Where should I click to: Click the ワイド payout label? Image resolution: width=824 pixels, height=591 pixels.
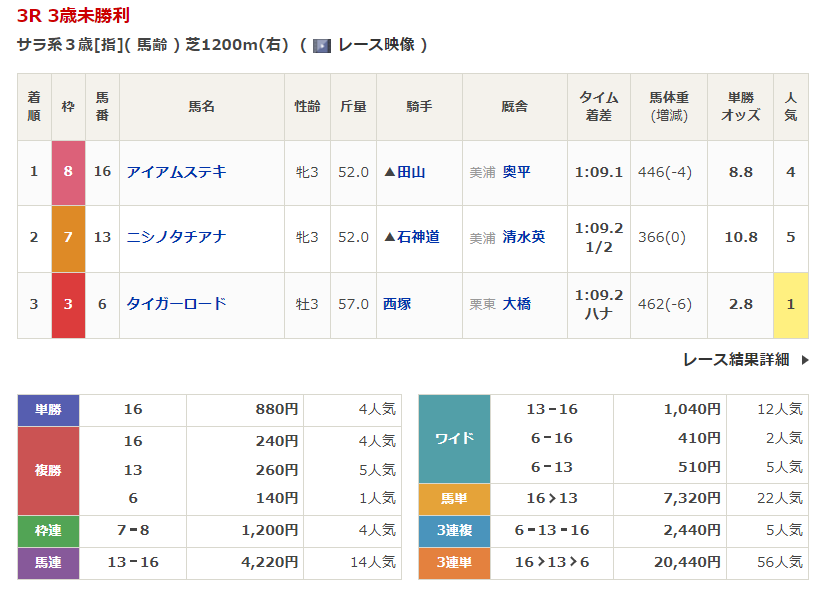click(x=454, y=438)
